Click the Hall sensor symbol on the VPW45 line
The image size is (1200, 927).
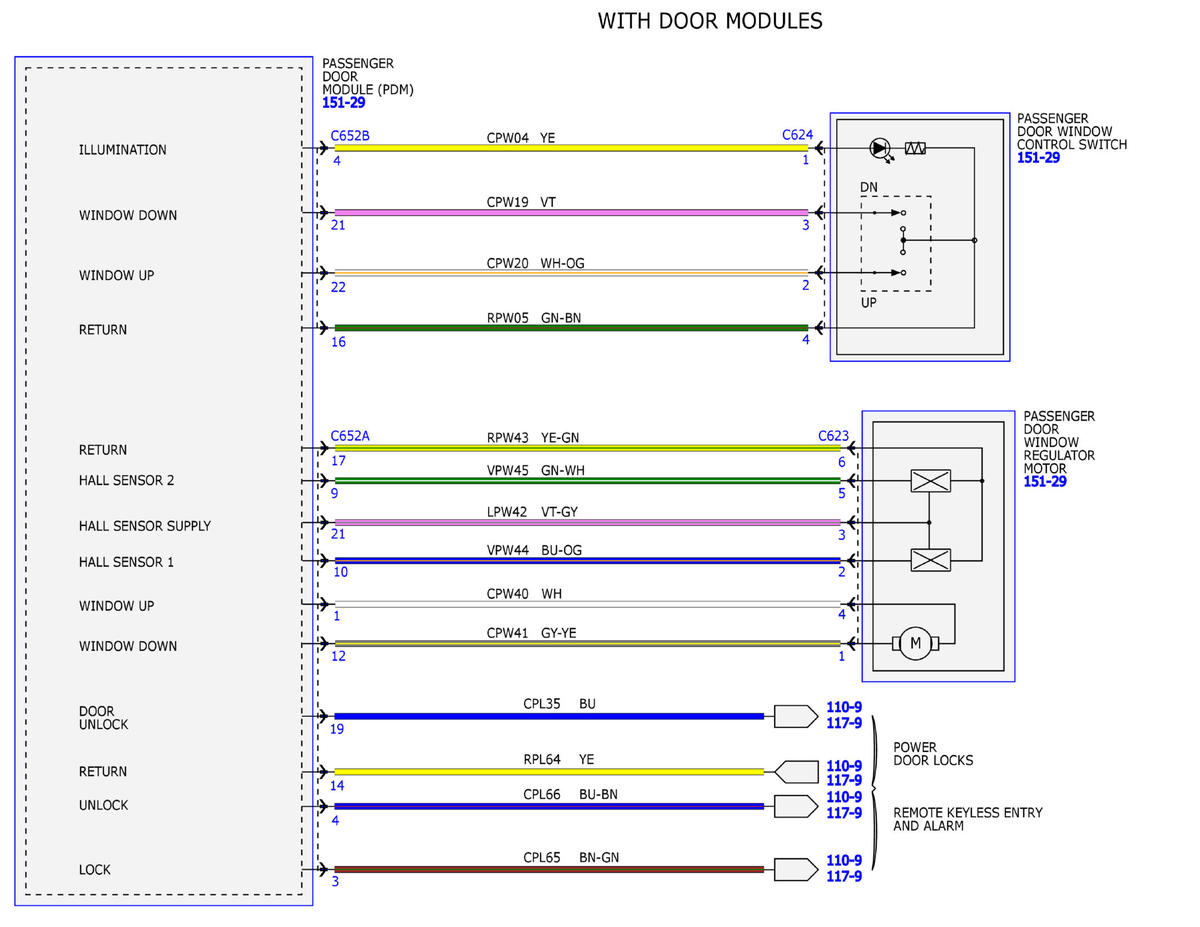[930, 481]
